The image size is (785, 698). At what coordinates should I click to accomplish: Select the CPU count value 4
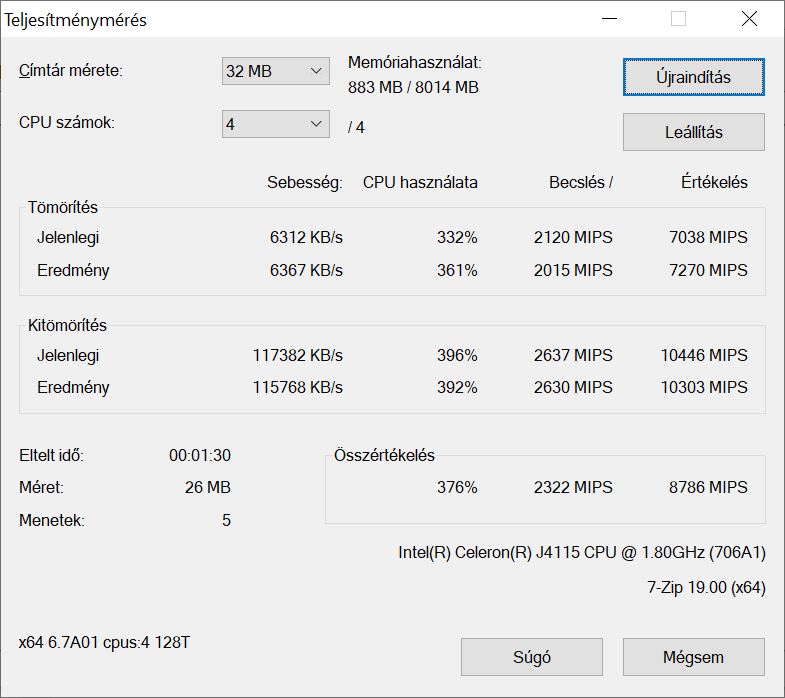230,124
